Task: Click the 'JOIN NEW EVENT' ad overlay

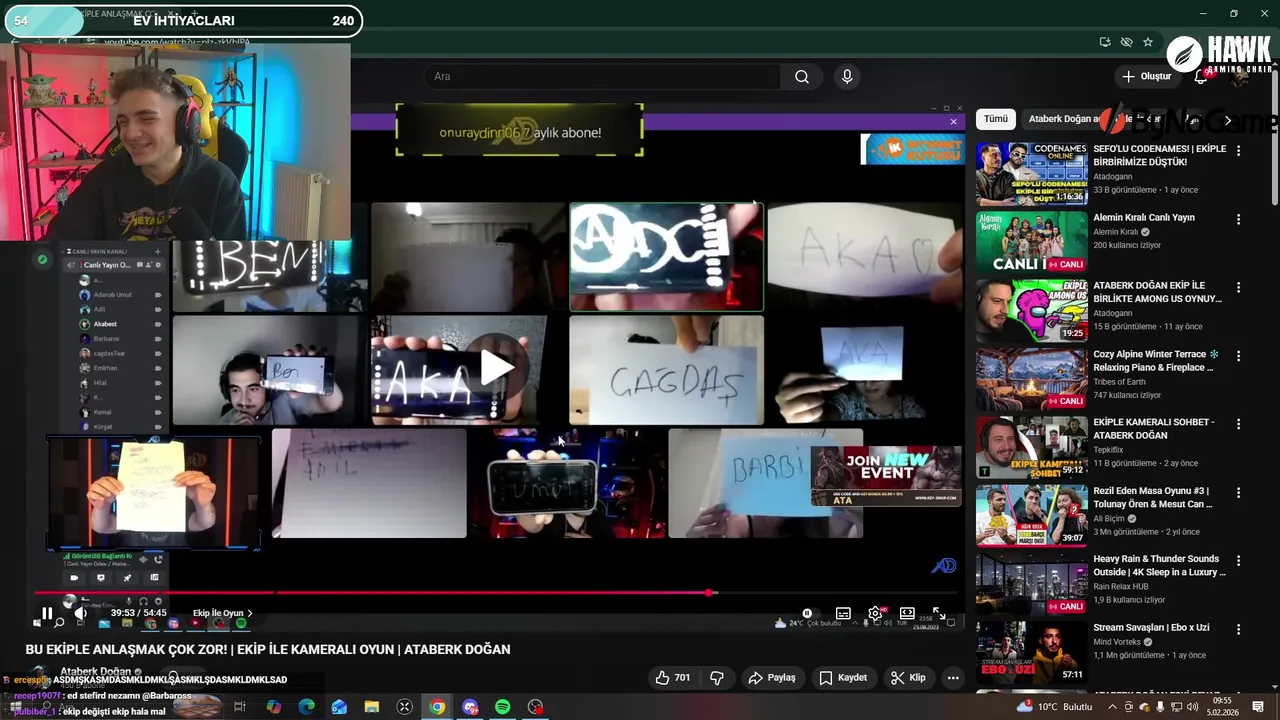Action: (x=886, y=475)
